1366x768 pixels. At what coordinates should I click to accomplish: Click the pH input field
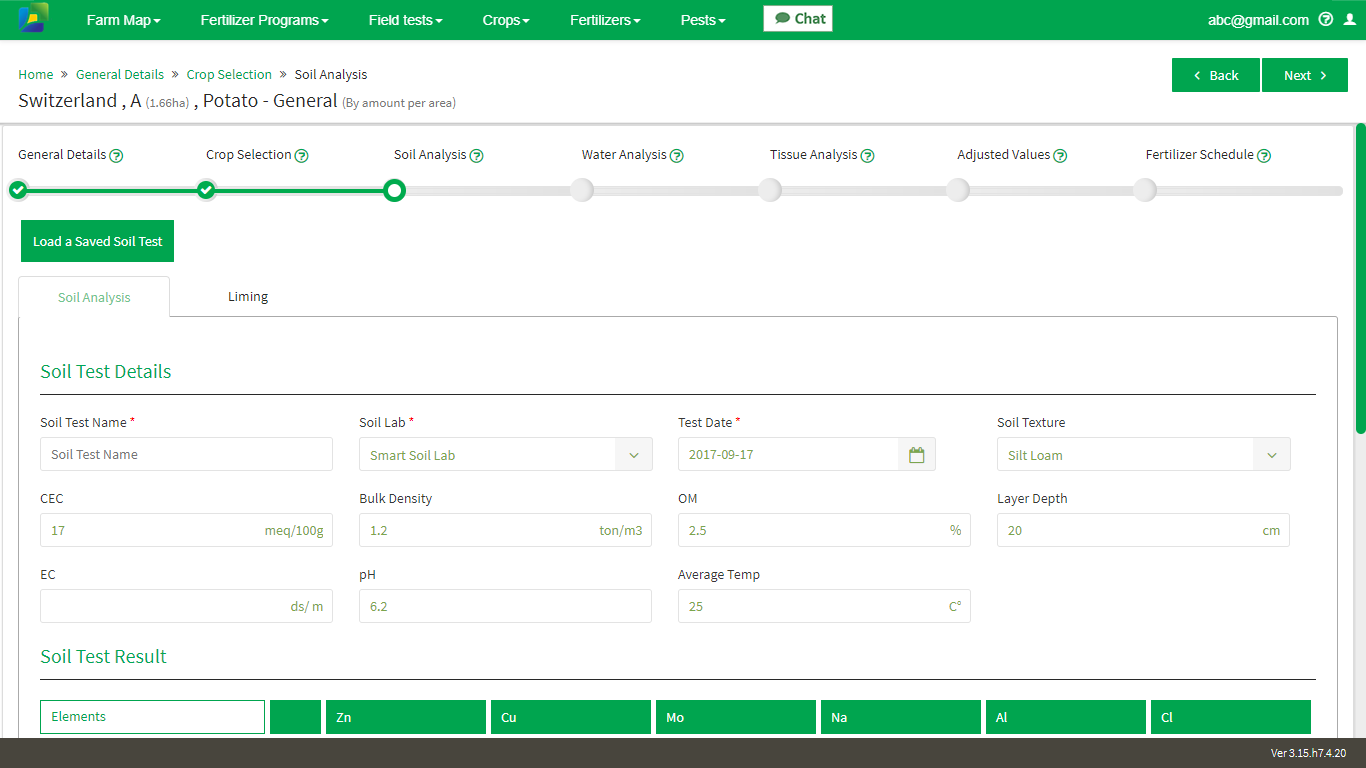coord(505,606)
